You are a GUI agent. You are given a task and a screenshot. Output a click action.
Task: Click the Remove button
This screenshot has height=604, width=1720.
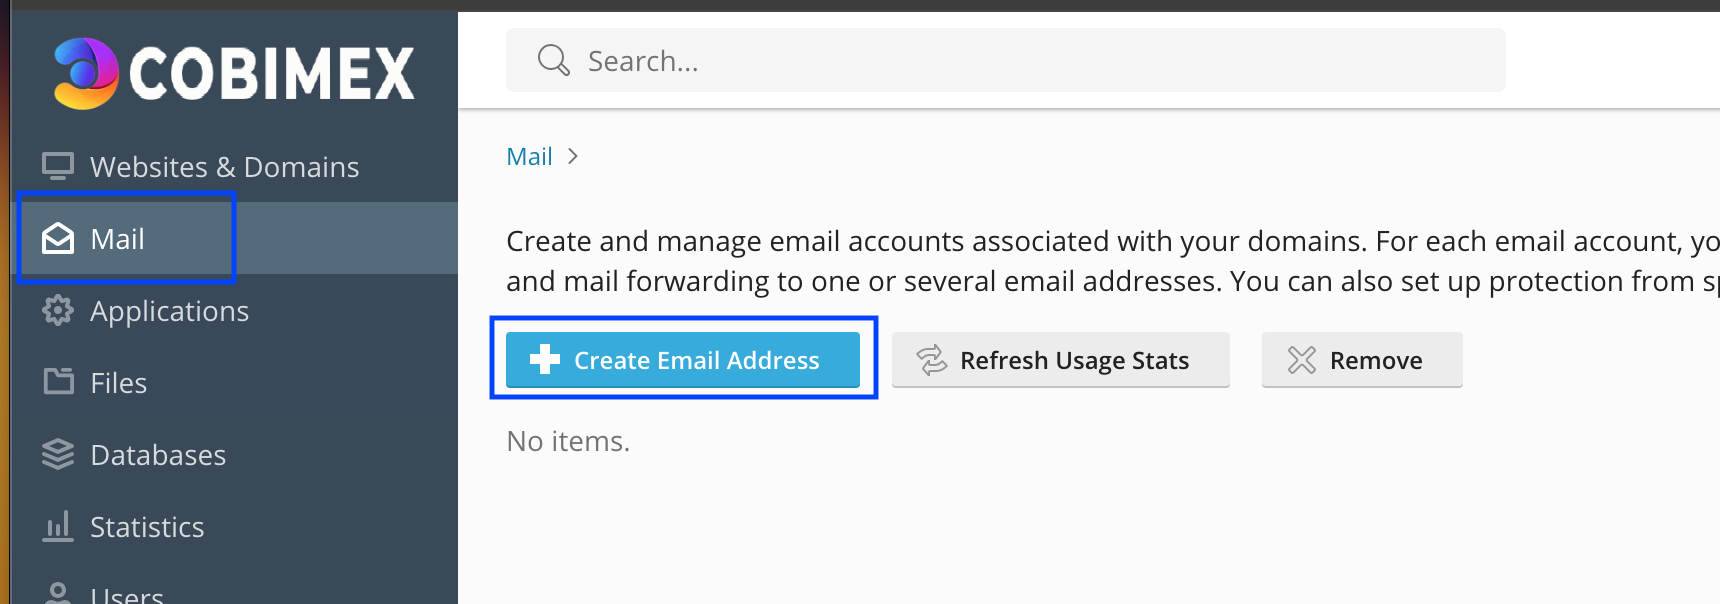click(x=1362, y=359)
